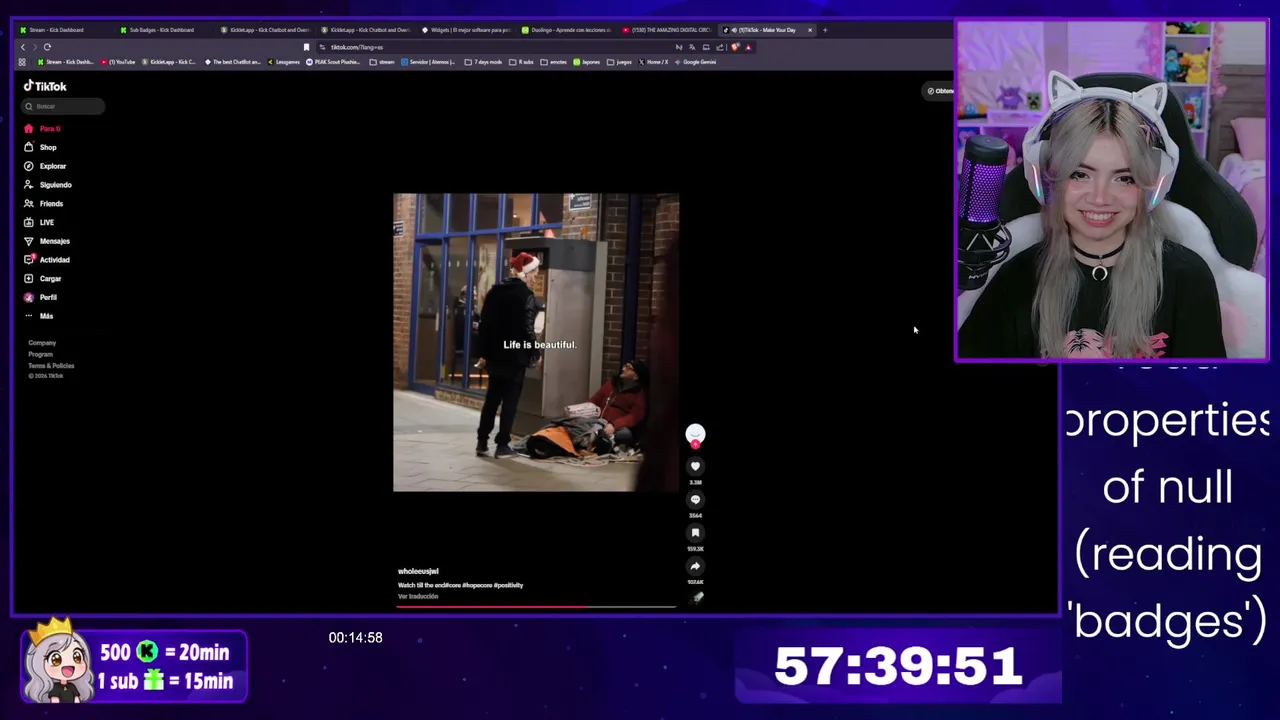Open the Siguiendo feed

click(x=48, y=185)
